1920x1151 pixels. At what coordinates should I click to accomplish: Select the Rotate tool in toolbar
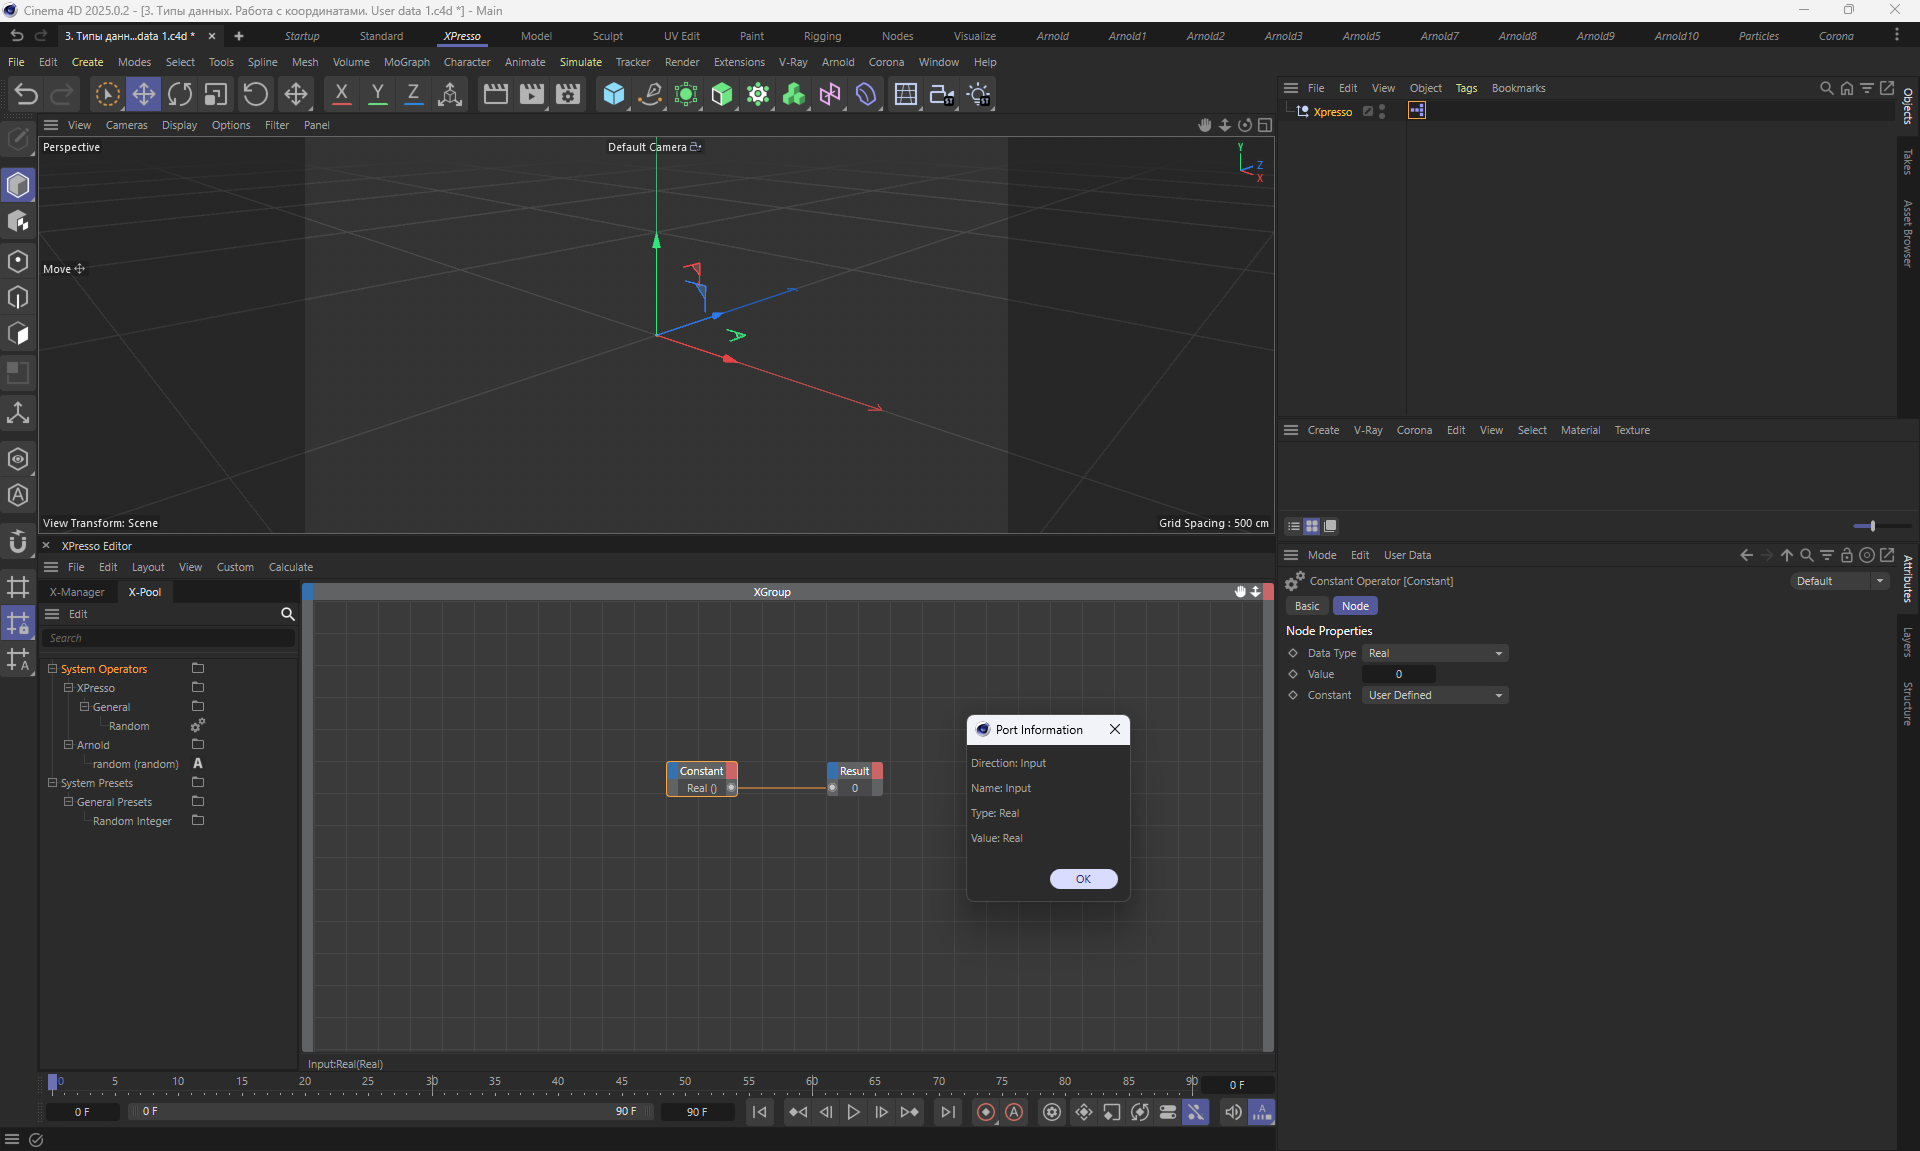pyautogui.click(x=180, y=94)
